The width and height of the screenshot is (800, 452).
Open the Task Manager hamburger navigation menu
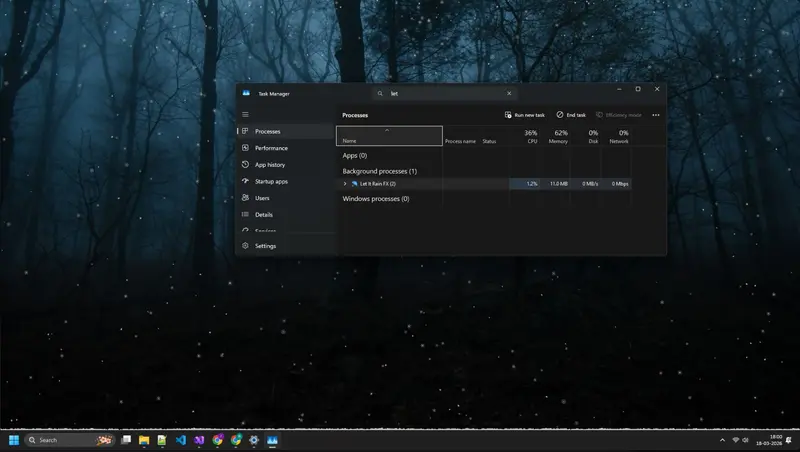point(245,115)
